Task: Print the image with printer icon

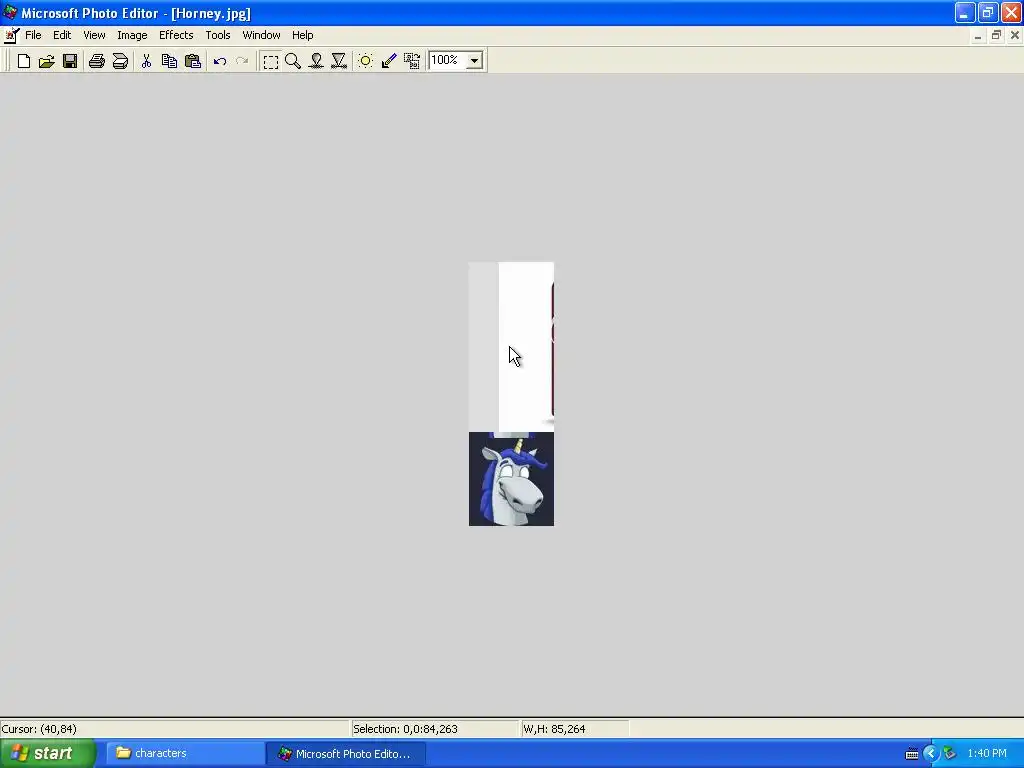Action: tap(97, 61)
